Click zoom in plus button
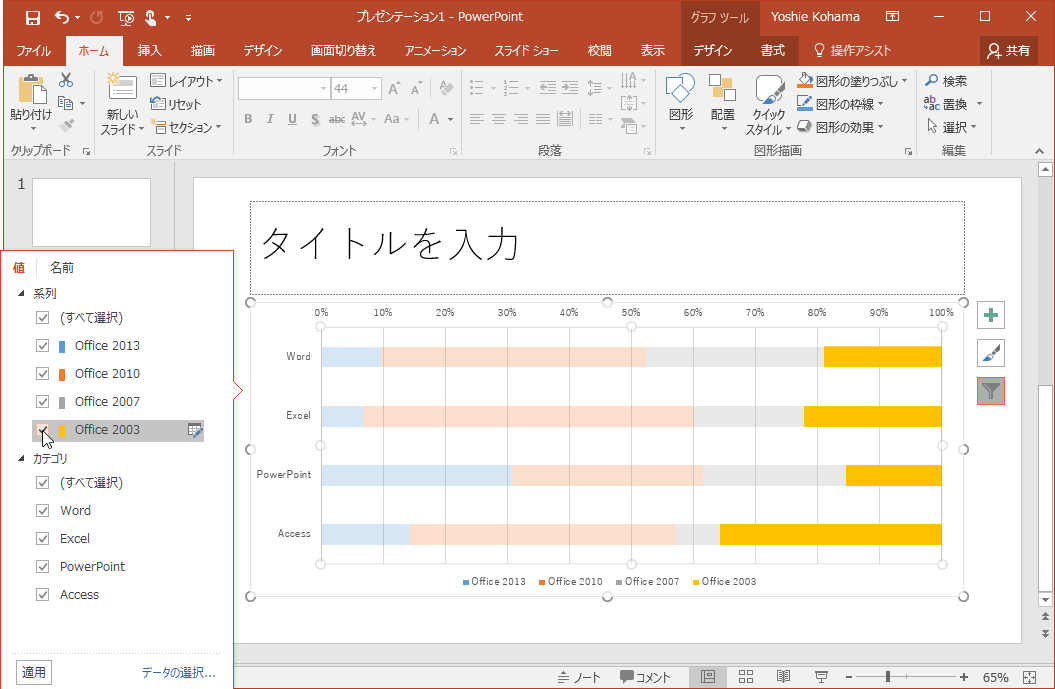The image size is (1055, 689). pos(964,677)
